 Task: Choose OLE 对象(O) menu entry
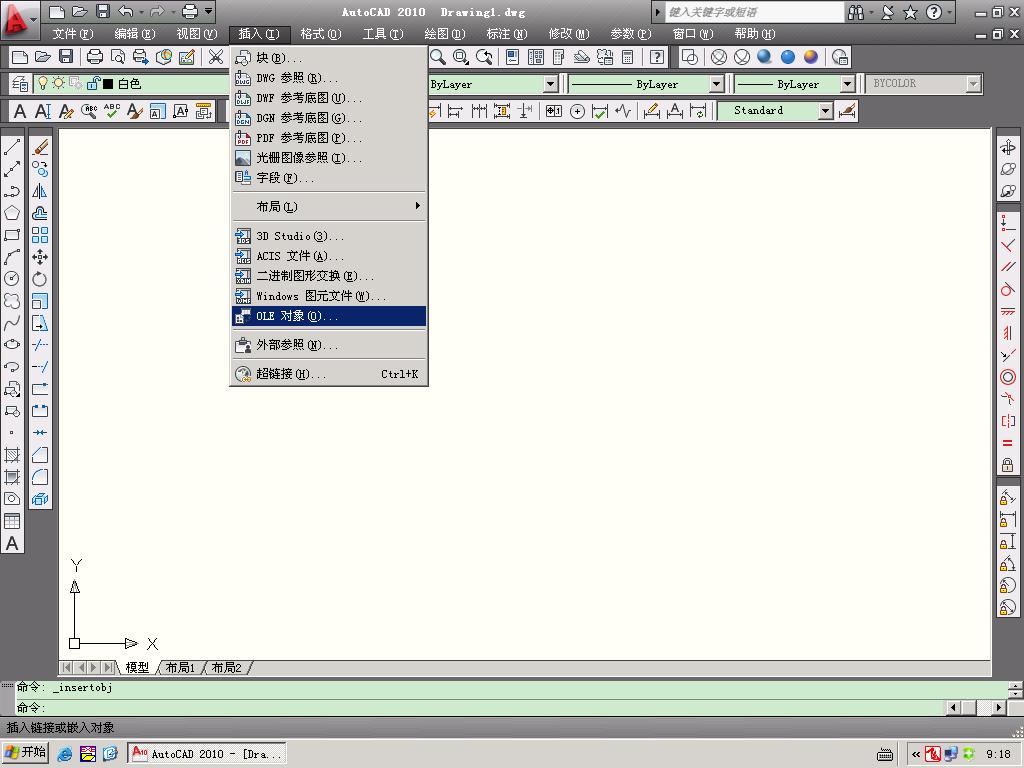(x=329, y=316)
